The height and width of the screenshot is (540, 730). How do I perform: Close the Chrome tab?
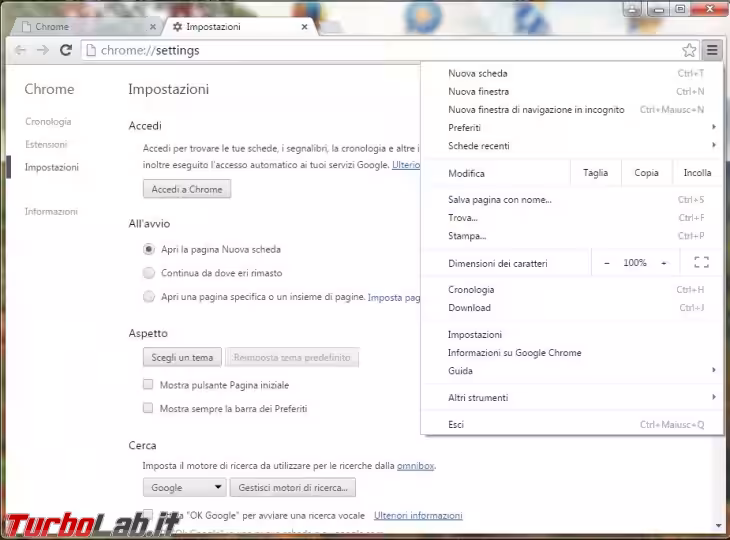(x=153, y=27)
